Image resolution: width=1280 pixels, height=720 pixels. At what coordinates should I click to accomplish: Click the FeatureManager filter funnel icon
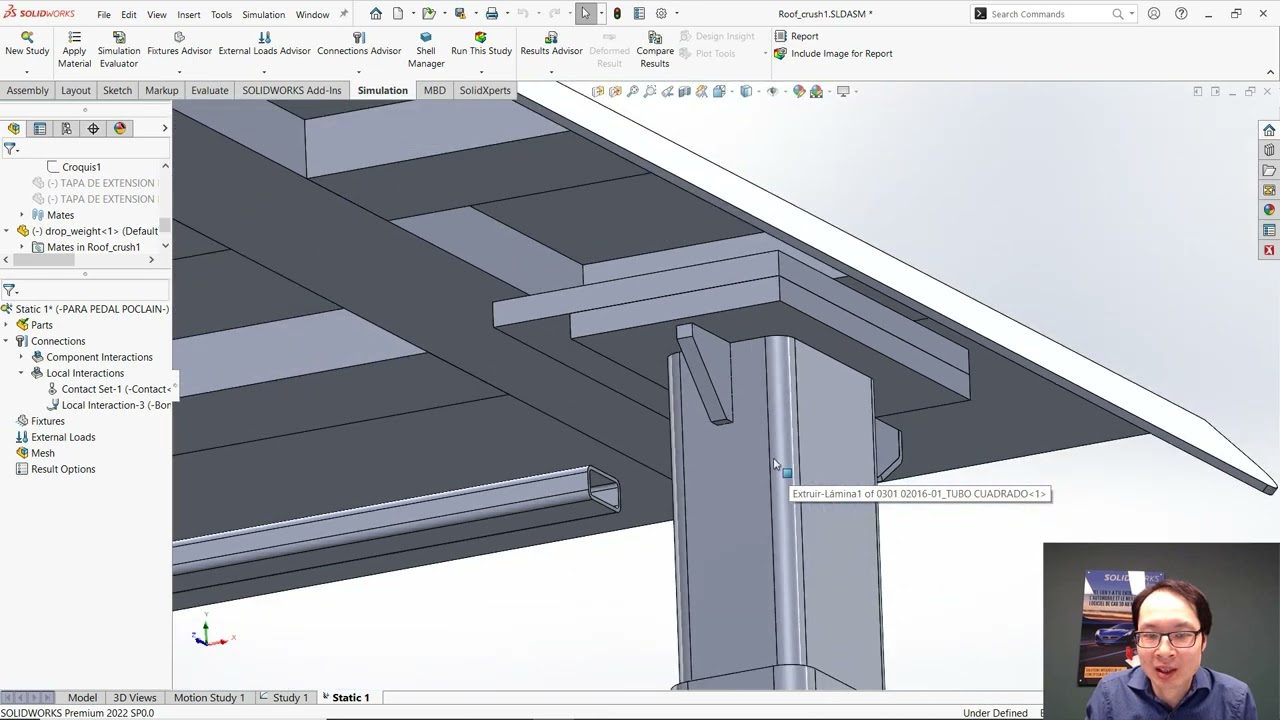(x=10, y=148)
